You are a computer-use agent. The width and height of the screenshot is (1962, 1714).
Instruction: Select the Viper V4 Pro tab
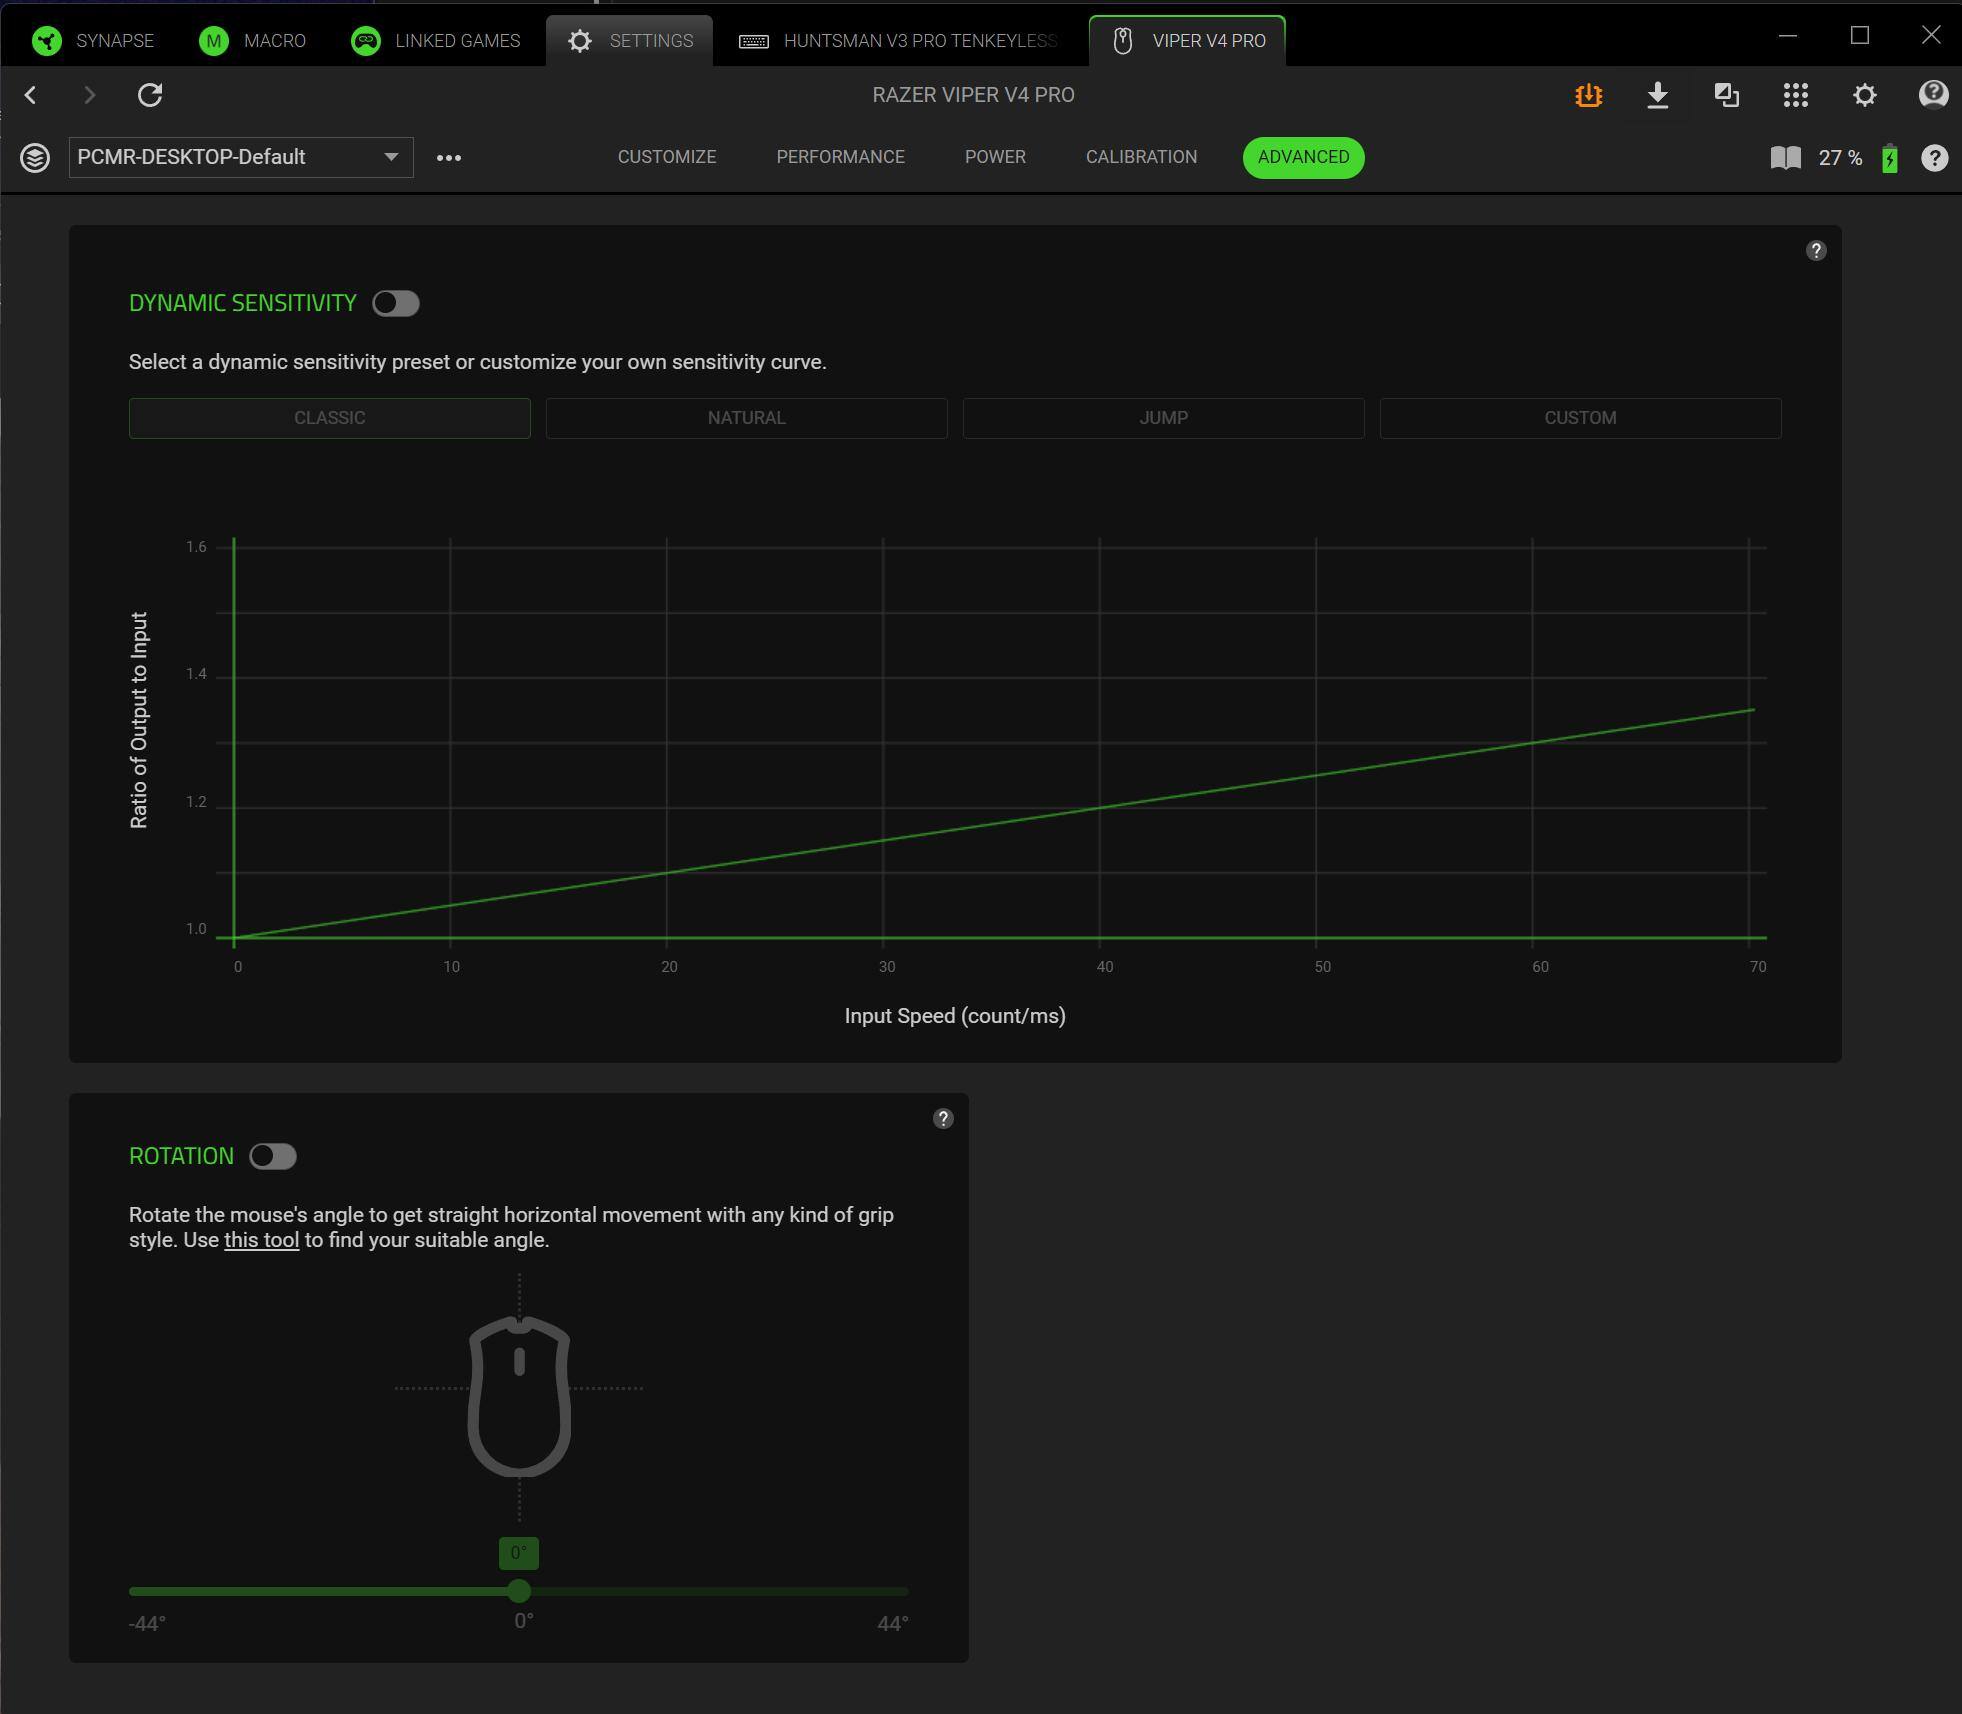tap(1188, 41)
